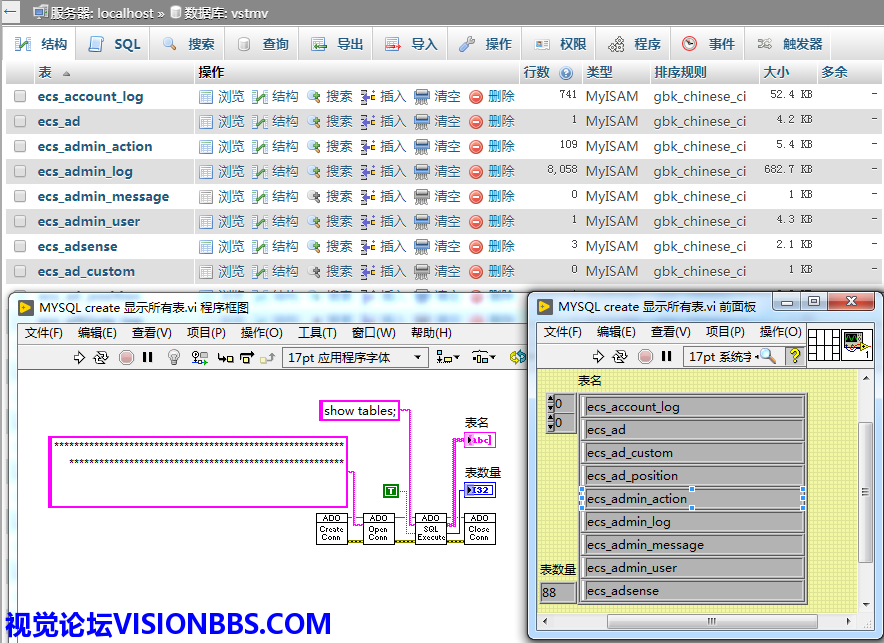Click the VI connector pane grid icon
Image resolution: width=884 pixels, height=643 pixels.
pyautogui.click(x=823, y=346)
